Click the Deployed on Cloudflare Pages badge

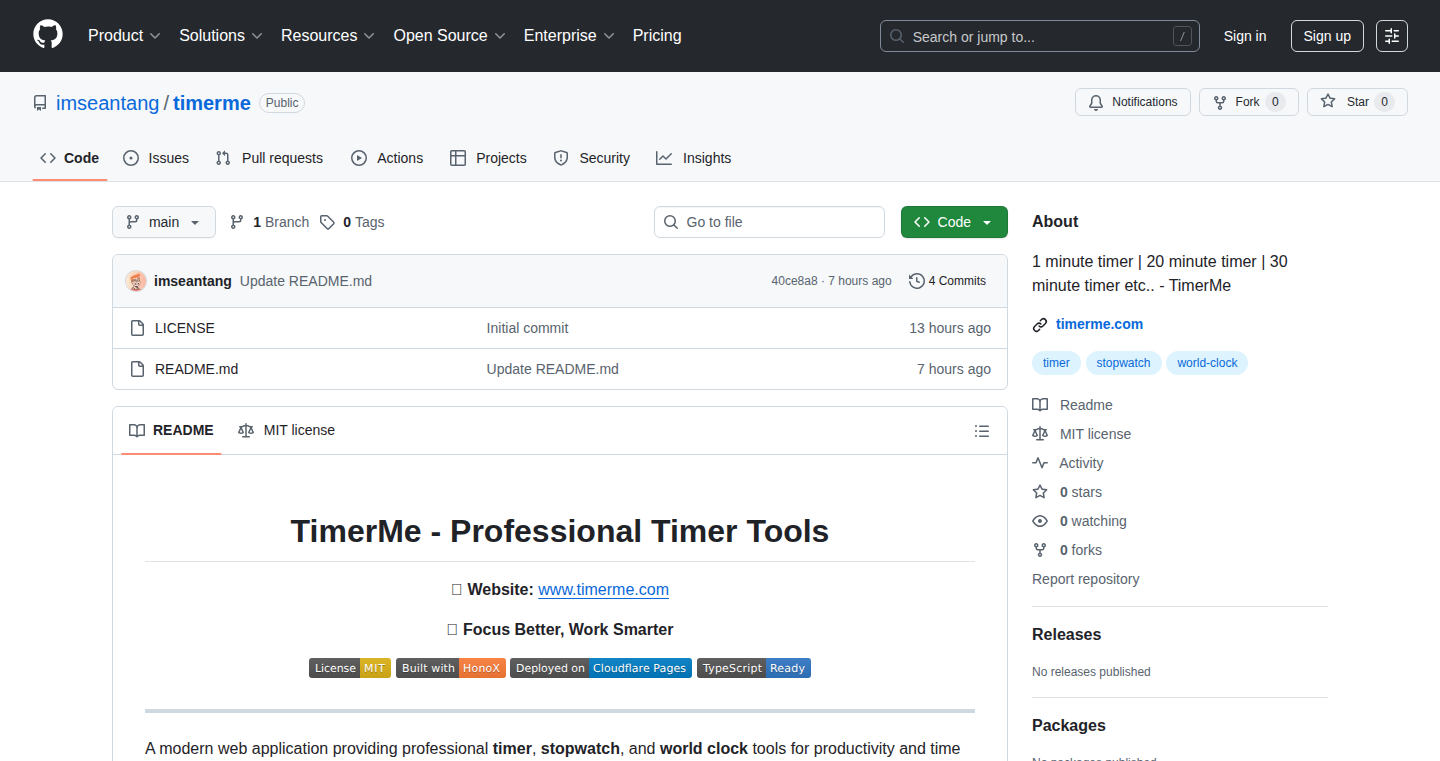[x=600, y=668]
